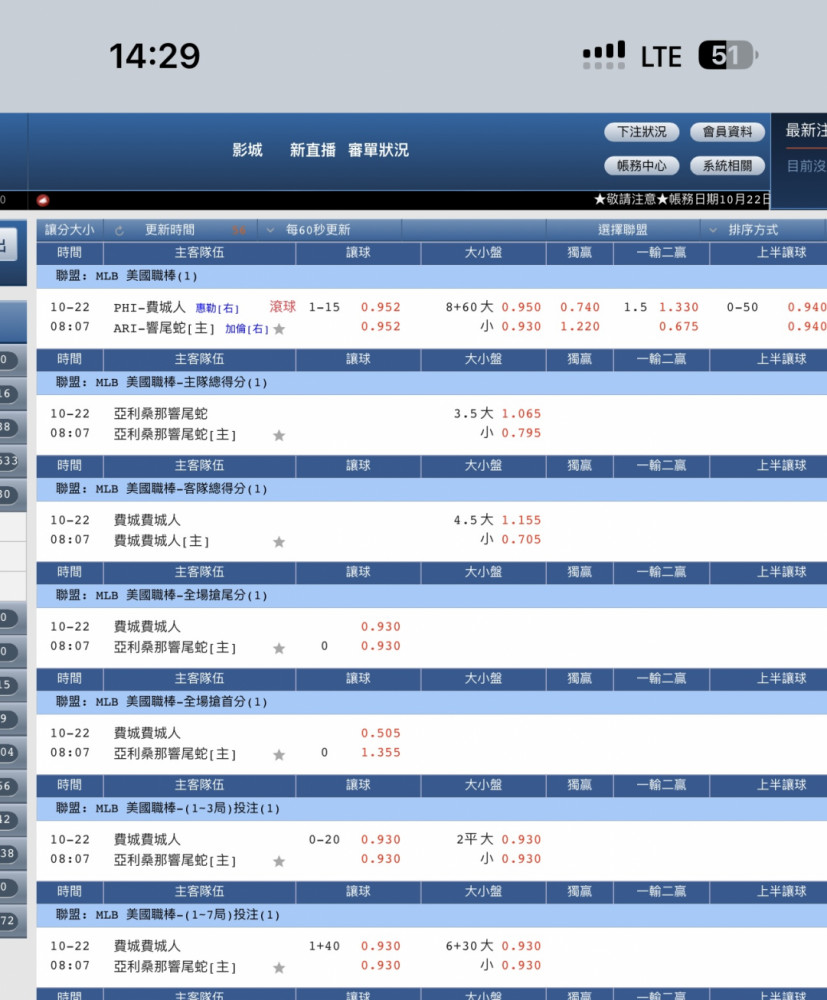Image resolution: width=827 pixels, height=1000 pixels.
Task: Star the 客隊總得分 match row
Action: [x=279, y=542]
